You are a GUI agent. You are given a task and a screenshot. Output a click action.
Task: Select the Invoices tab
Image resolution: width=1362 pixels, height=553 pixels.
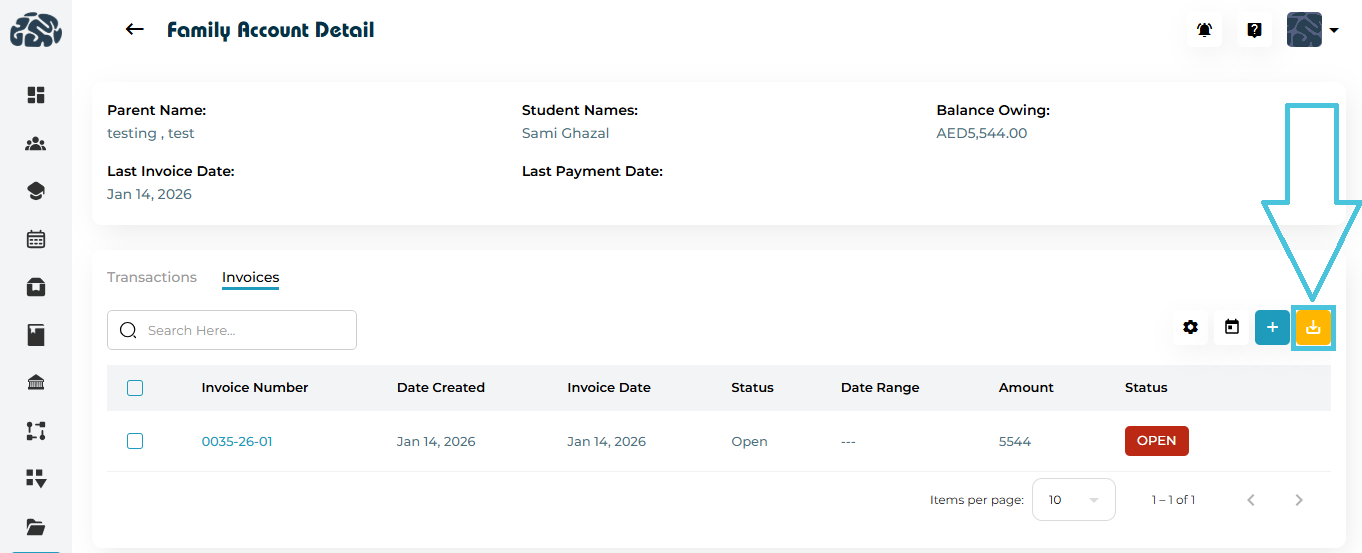[x=250, y=277]
